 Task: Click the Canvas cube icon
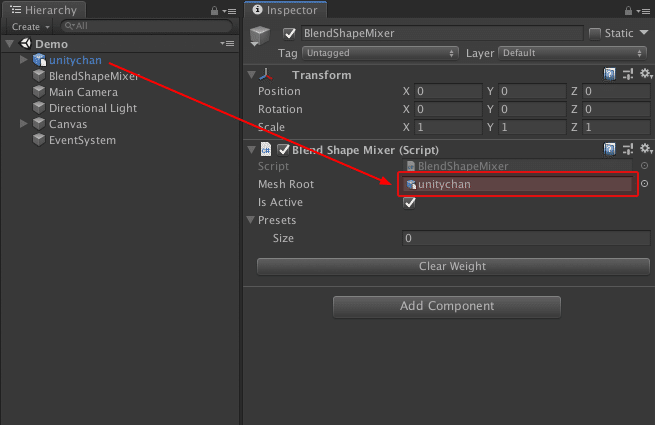click(x=39, y=124)
